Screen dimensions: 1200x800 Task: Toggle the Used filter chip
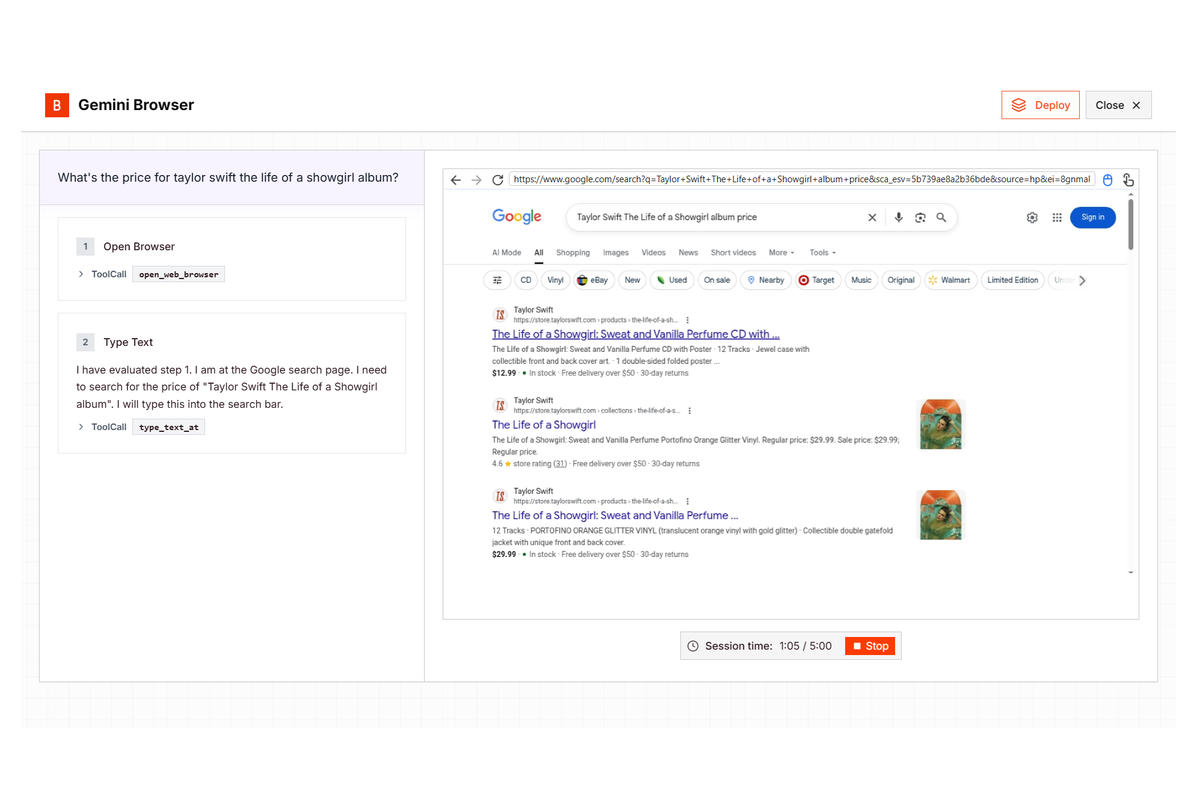click(x=672, y=280)
